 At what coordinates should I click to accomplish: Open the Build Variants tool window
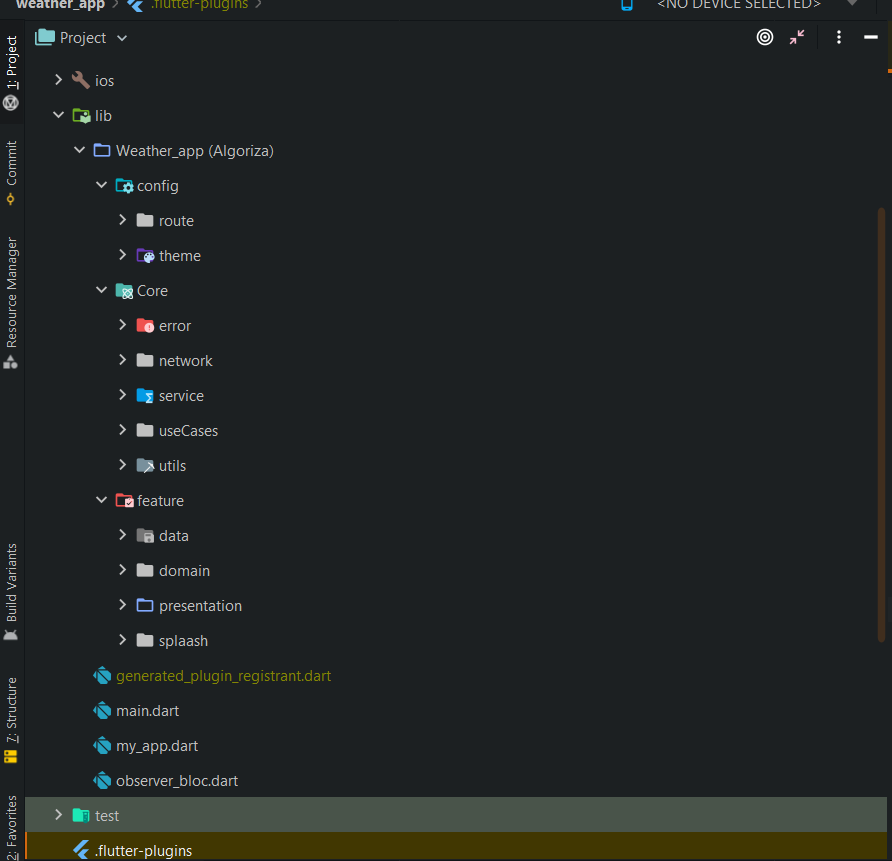(11, 590)
